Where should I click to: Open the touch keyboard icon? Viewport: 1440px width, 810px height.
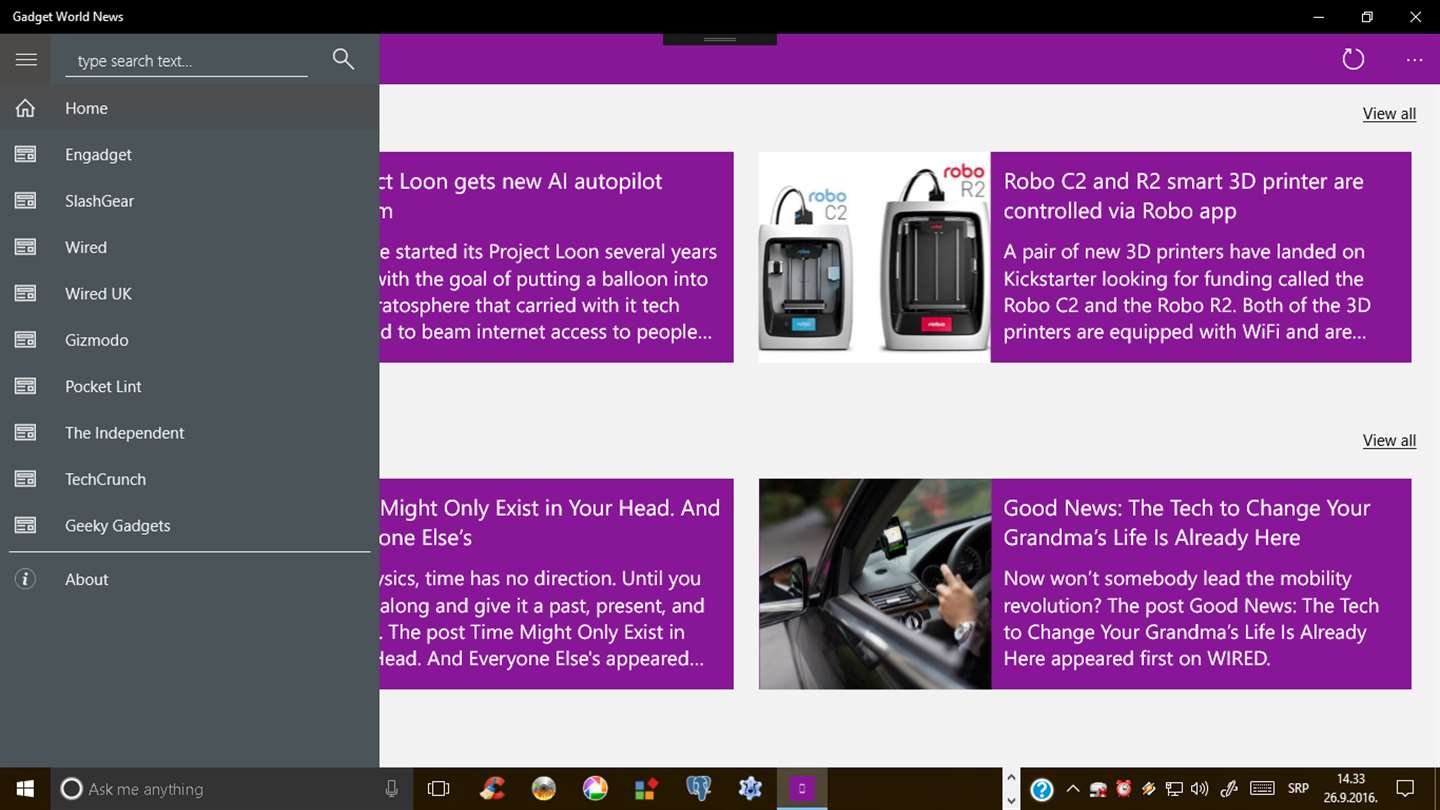[1262, 789]
